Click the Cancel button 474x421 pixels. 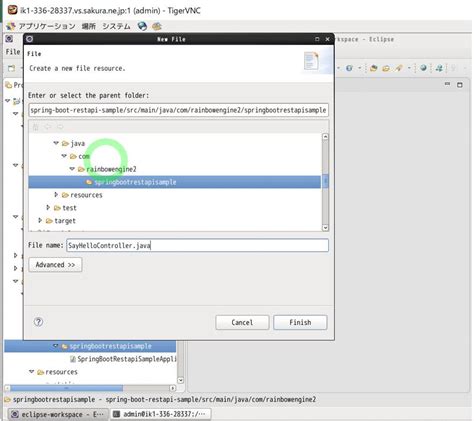242,322
